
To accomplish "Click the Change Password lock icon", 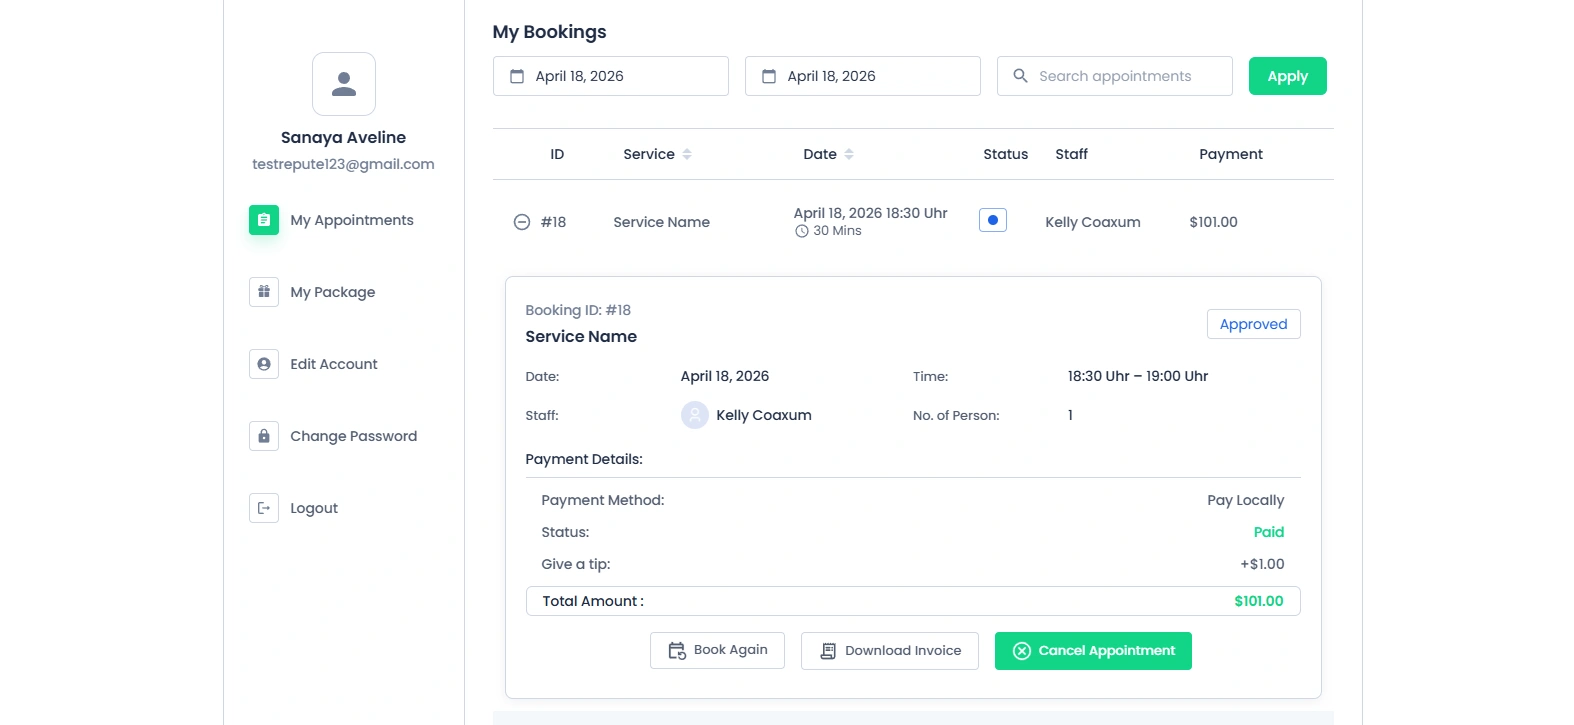I will pos(264,436).
